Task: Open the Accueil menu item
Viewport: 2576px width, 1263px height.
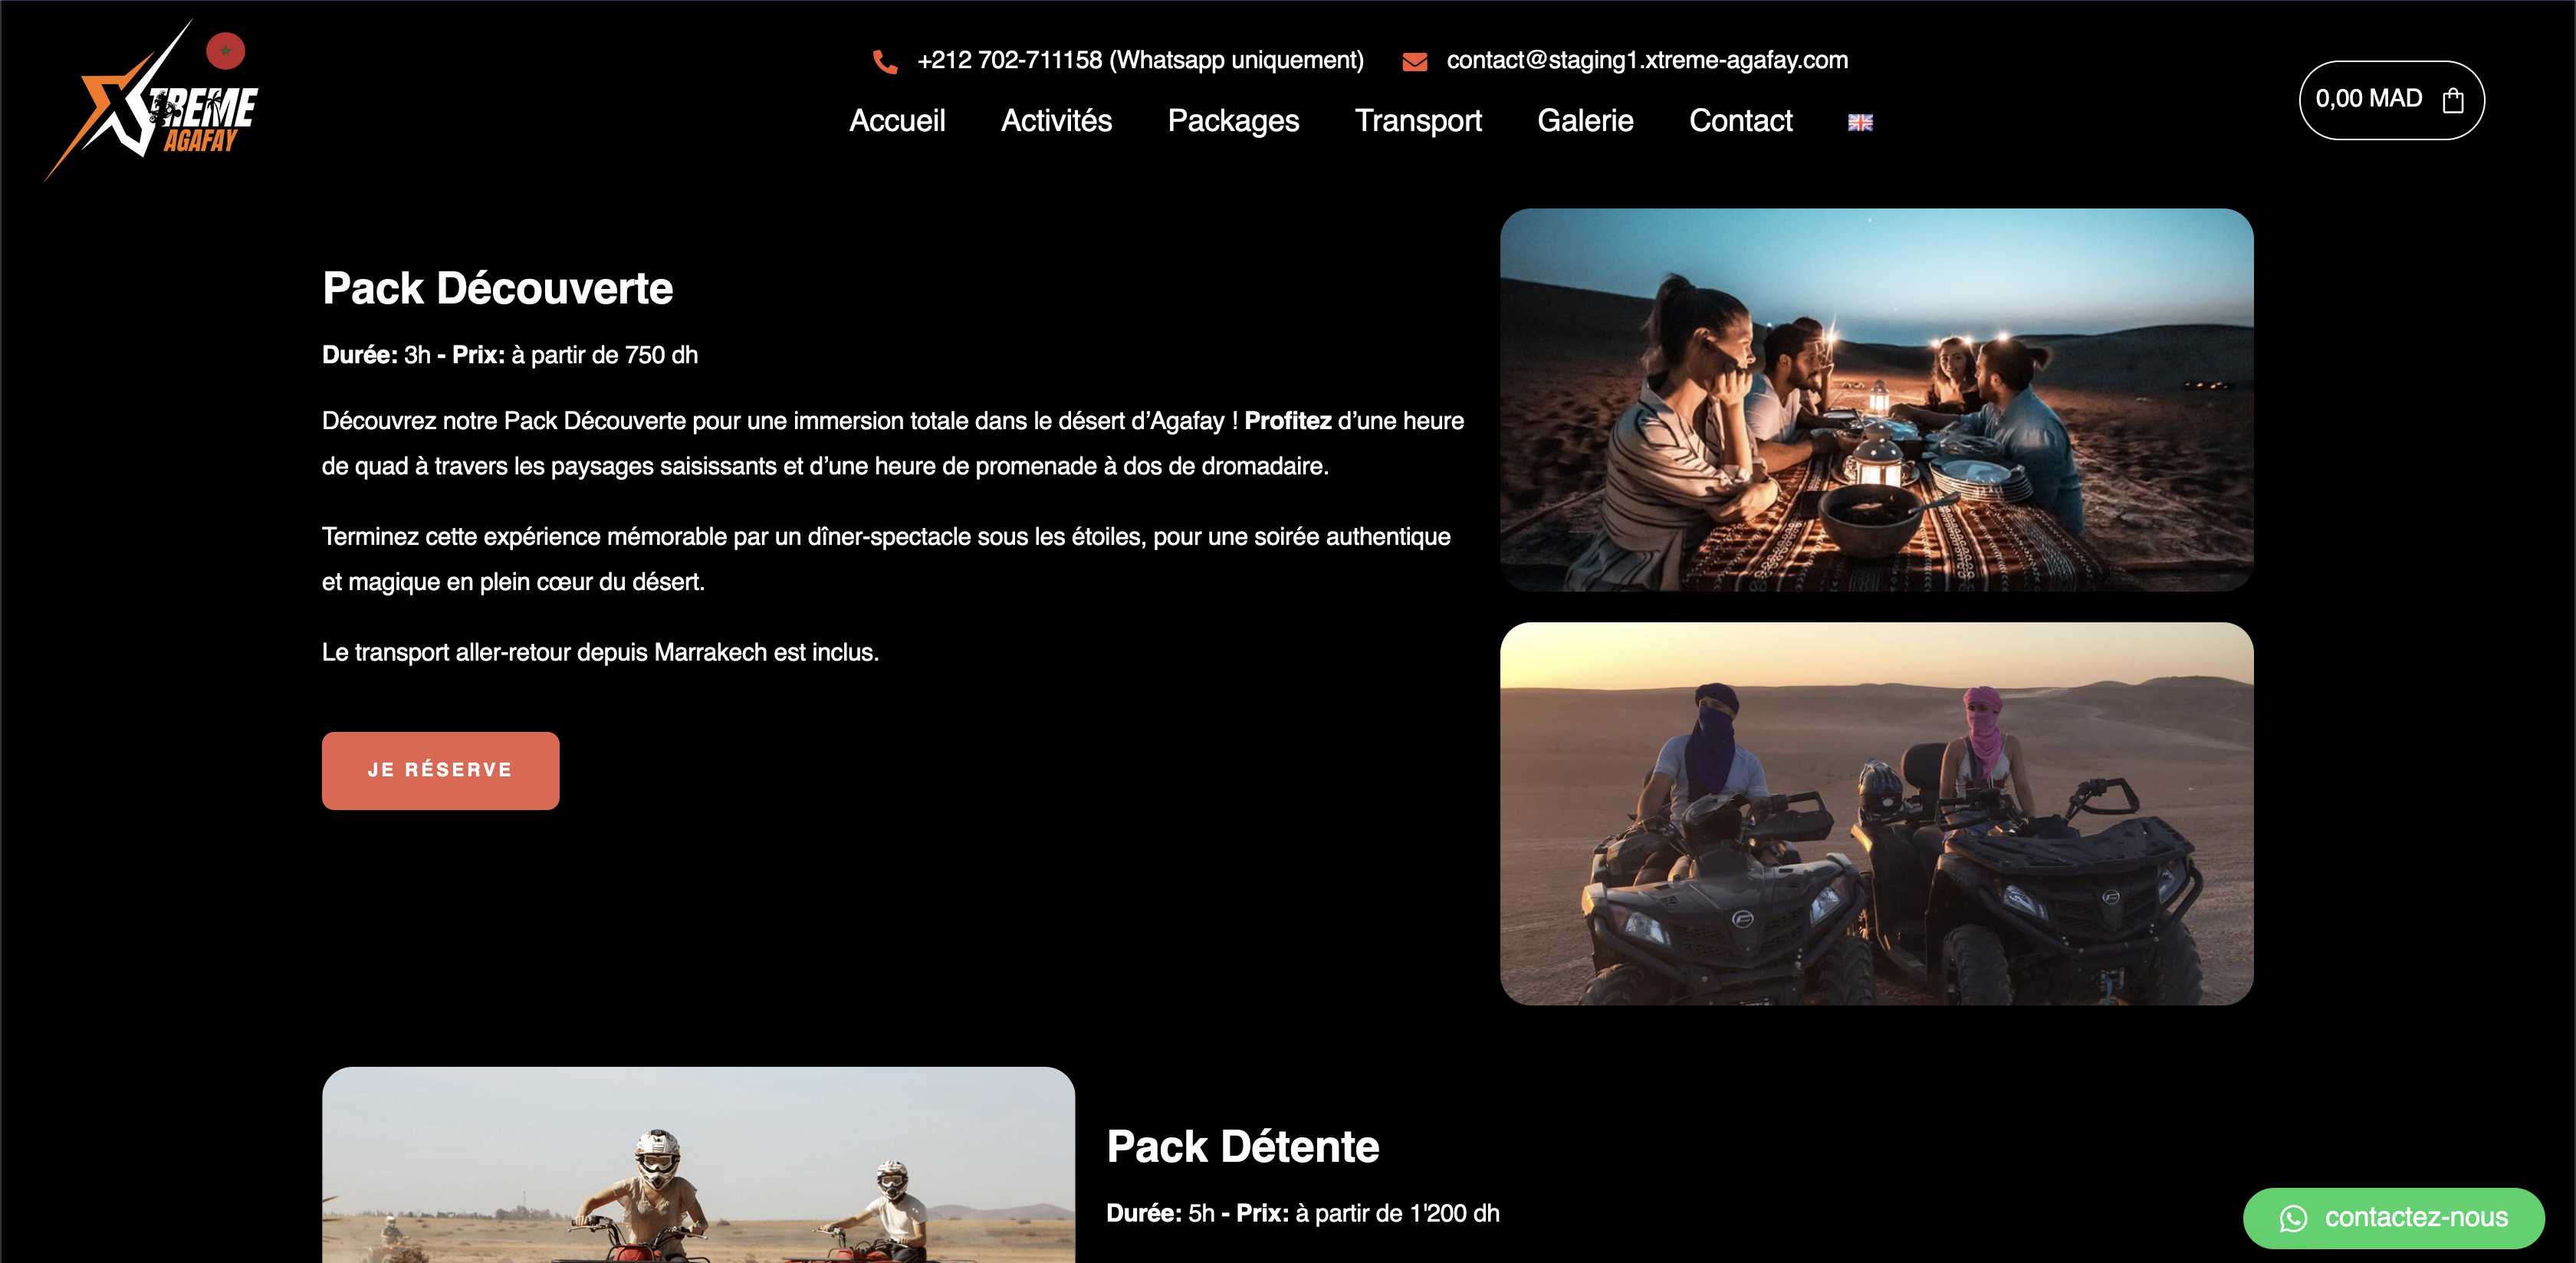Action: tap(897, 121)
